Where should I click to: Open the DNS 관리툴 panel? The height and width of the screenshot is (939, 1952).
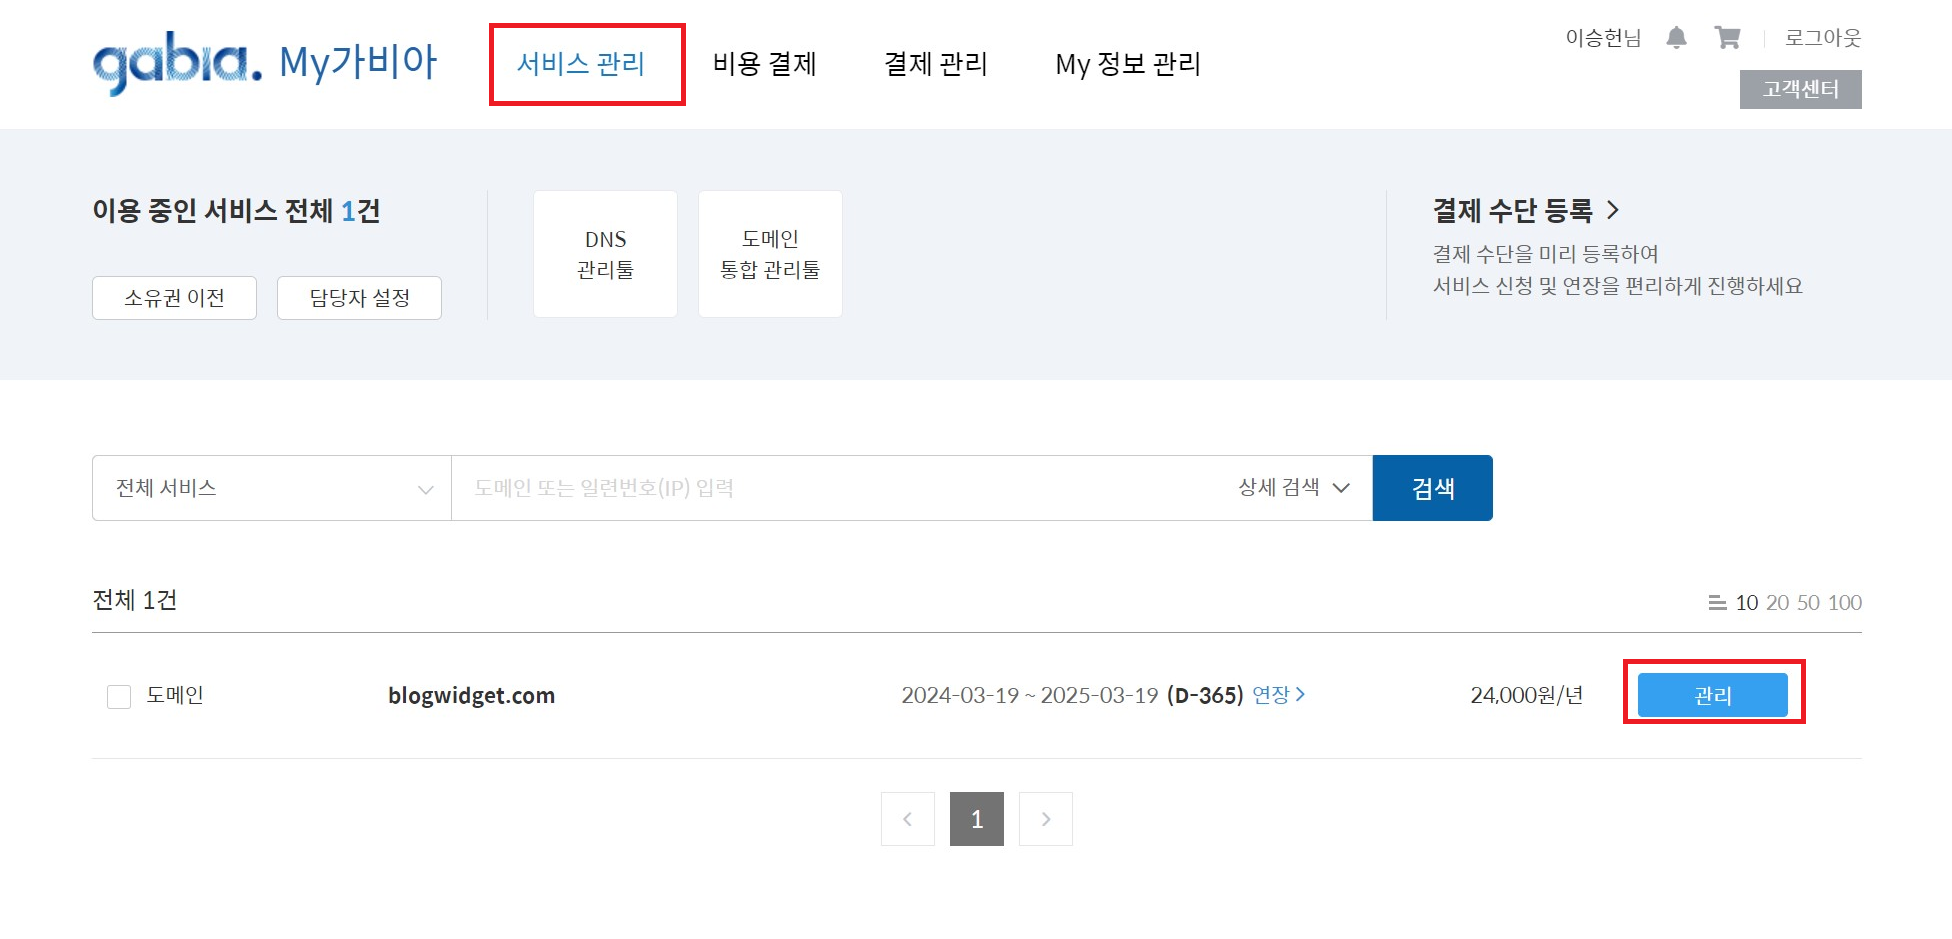[x=605, y=253]
